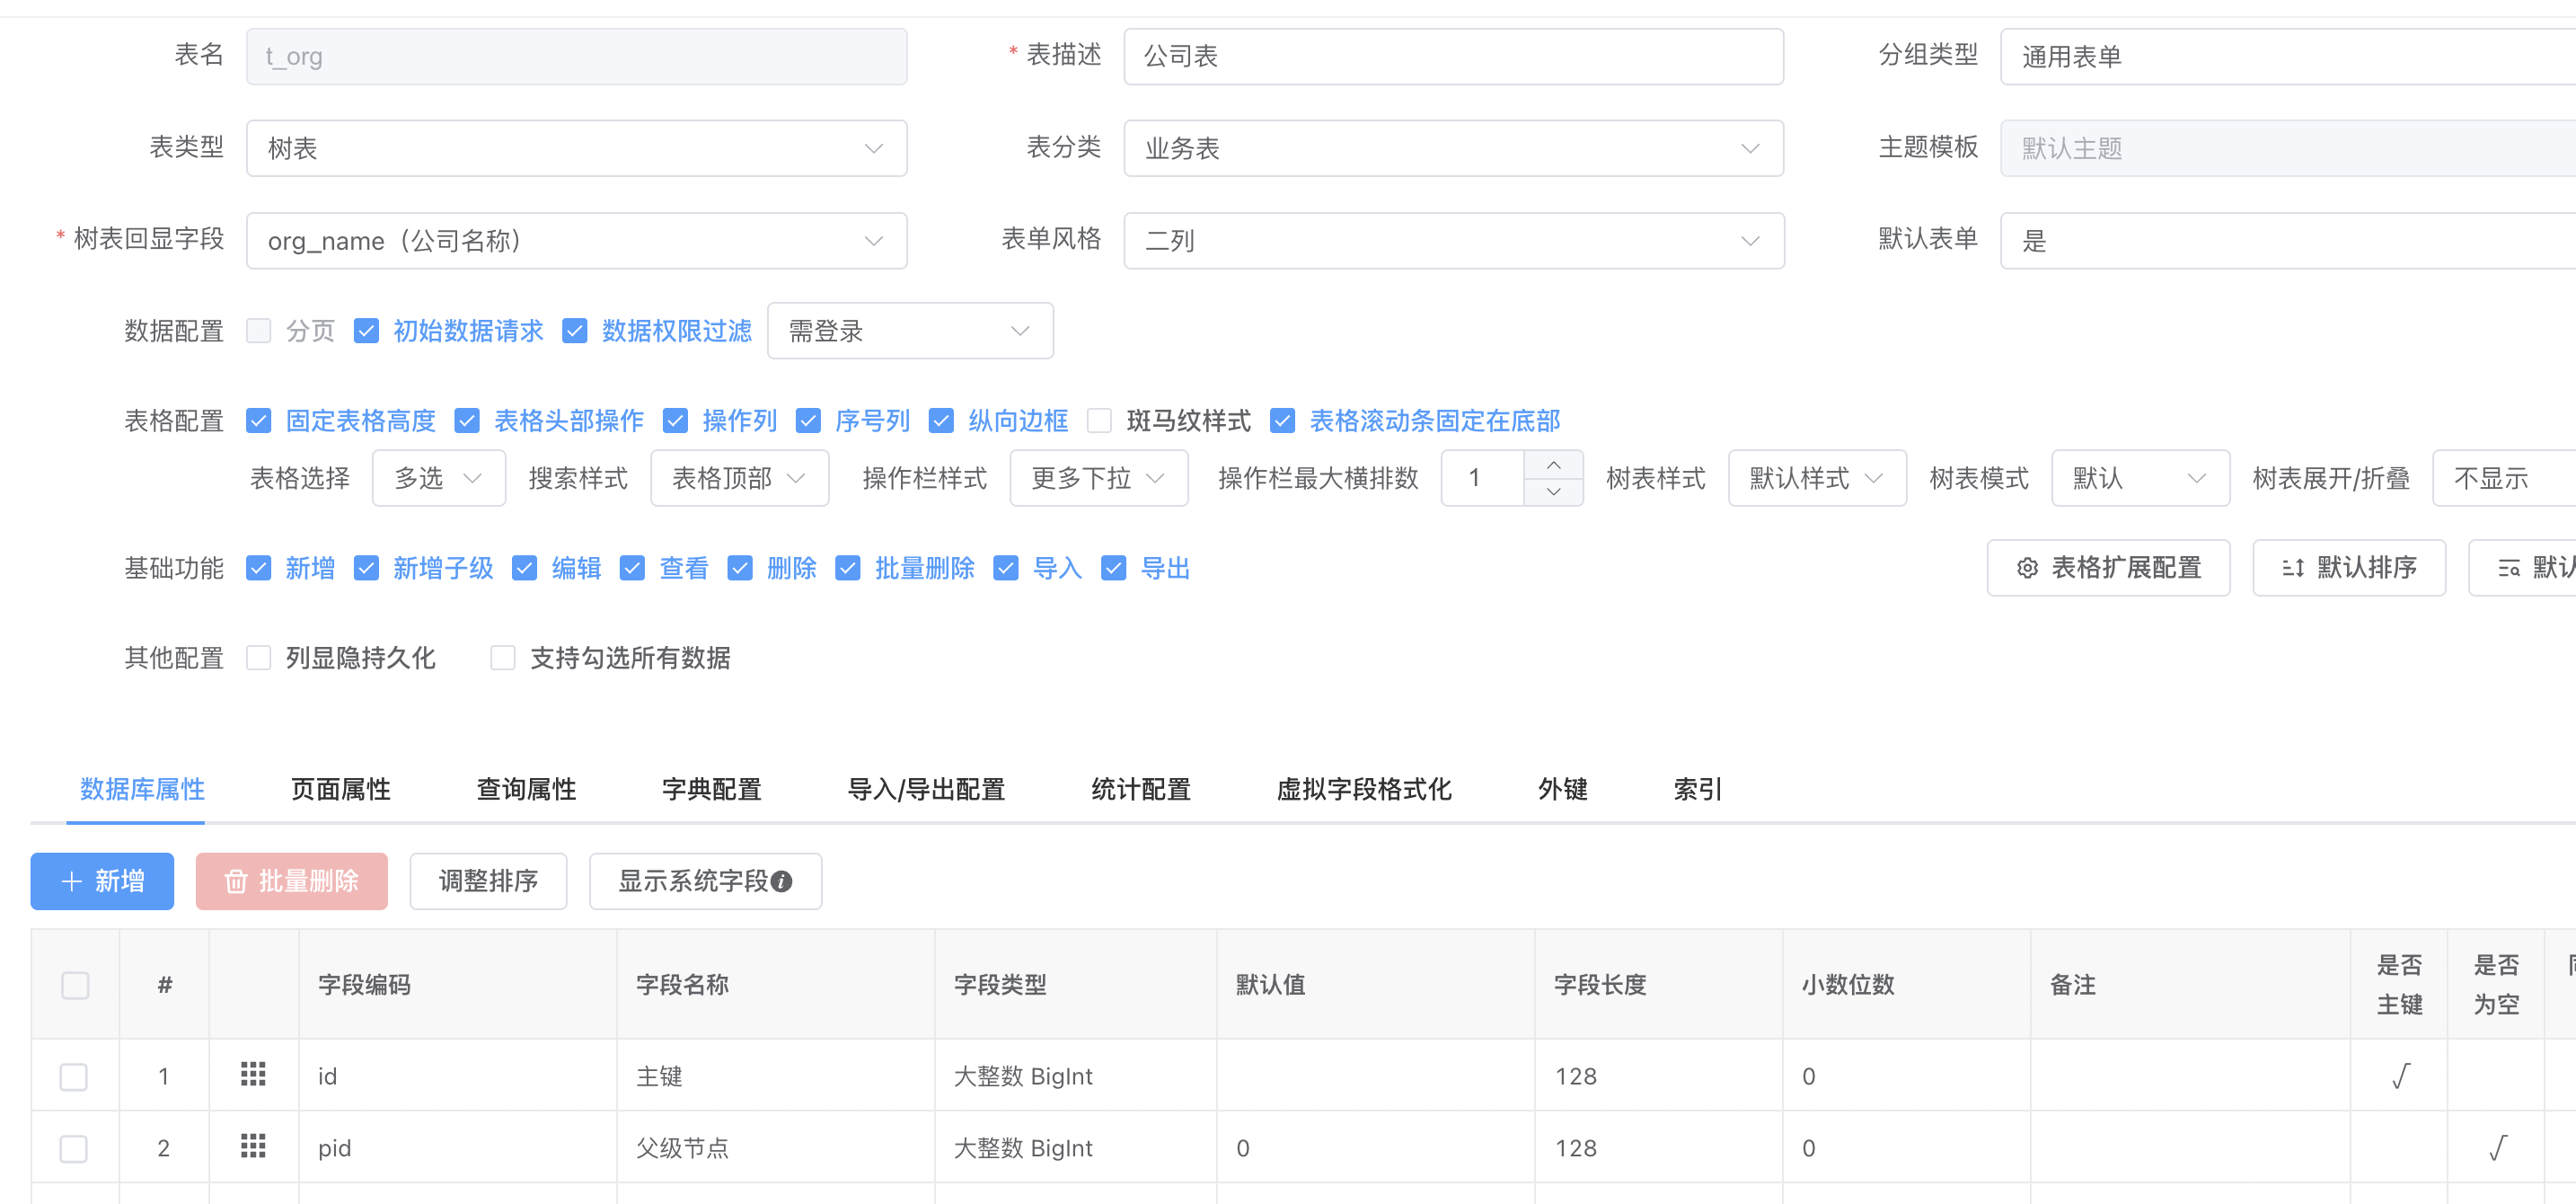The width and height of the screenshot is (2576, 1204).
Task: Open the 需登录 dropdown
Action: coord(909,331)
